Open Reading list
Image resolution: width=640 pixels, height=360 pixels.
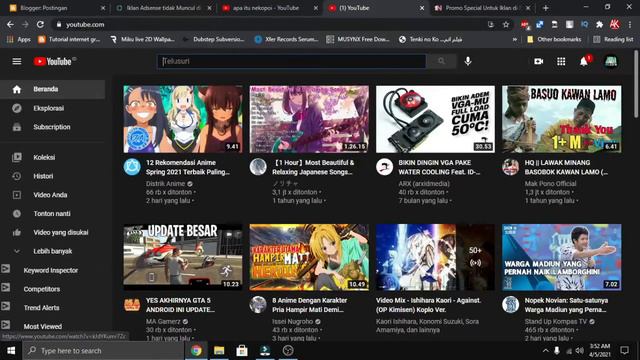[613, 40]
